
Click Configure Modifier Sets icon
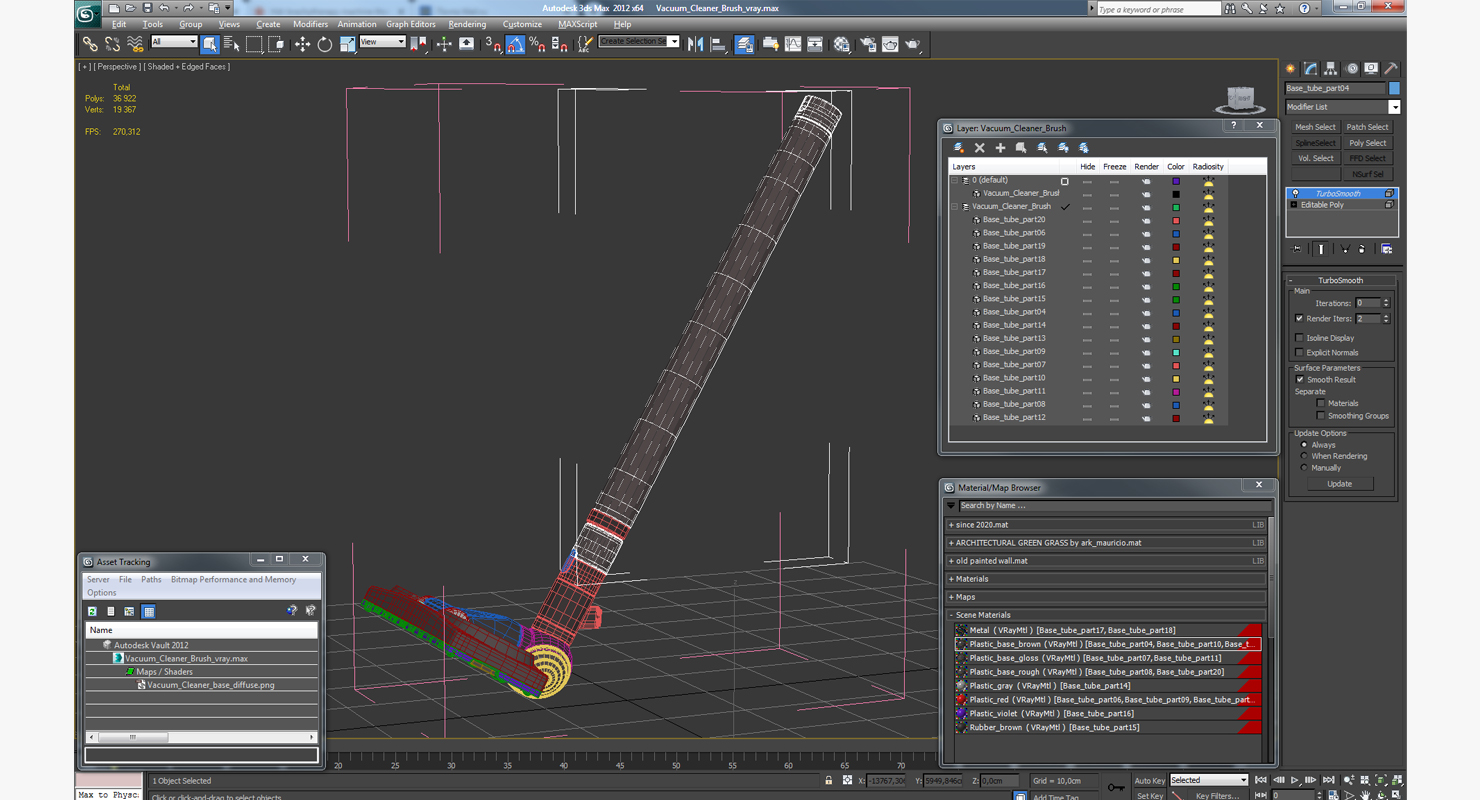1386,249
